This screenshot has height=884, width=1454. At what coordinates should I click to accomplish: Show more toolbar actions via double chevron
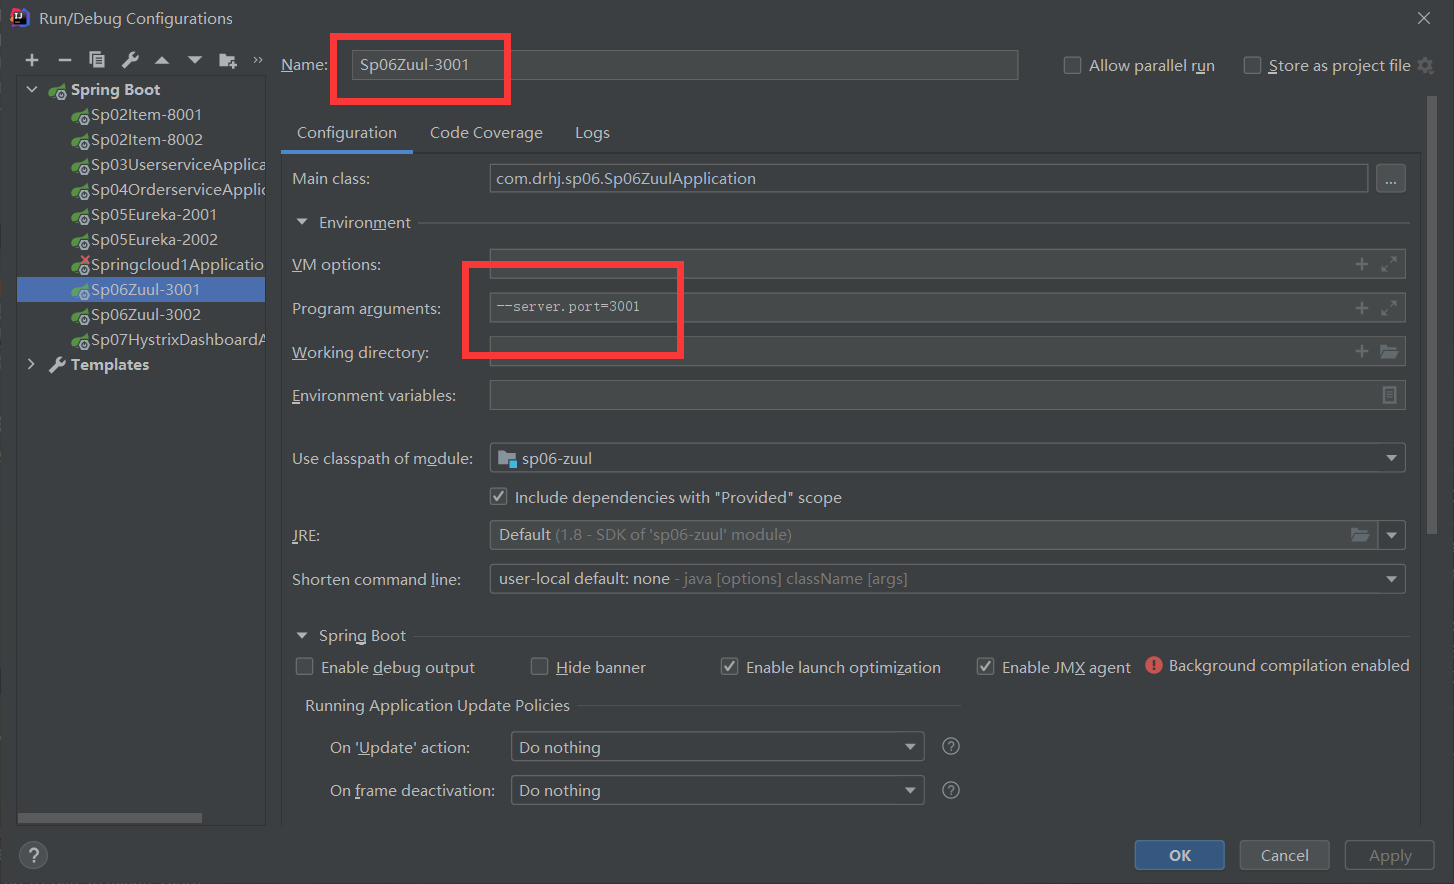pos(258,60)
